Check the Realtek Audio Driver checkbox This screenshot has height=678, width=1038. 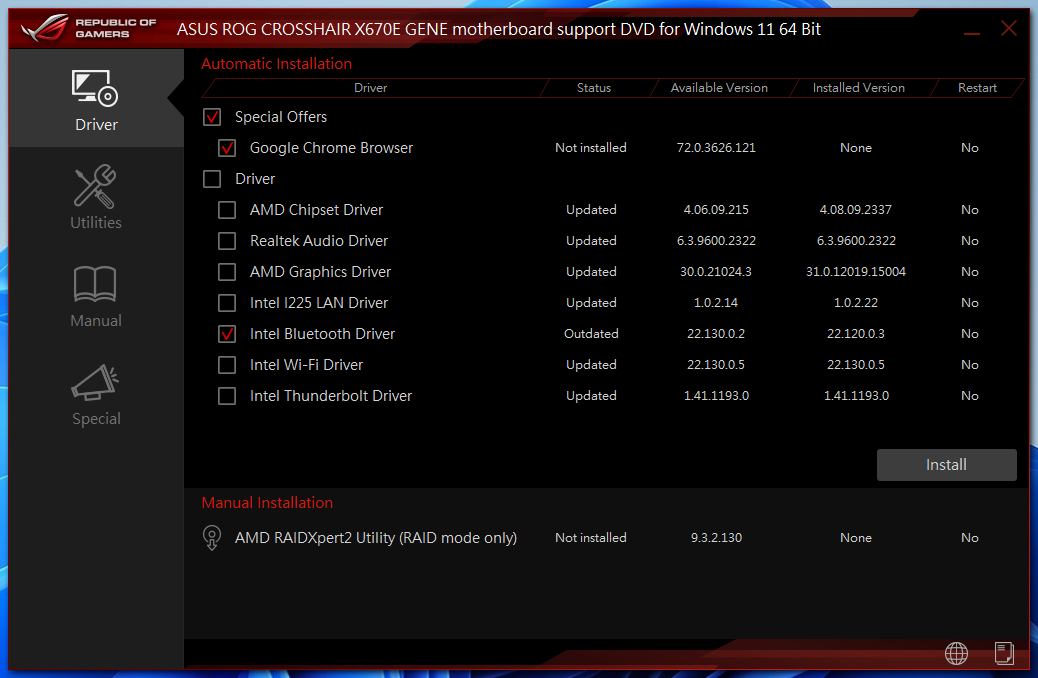[227, 241]
